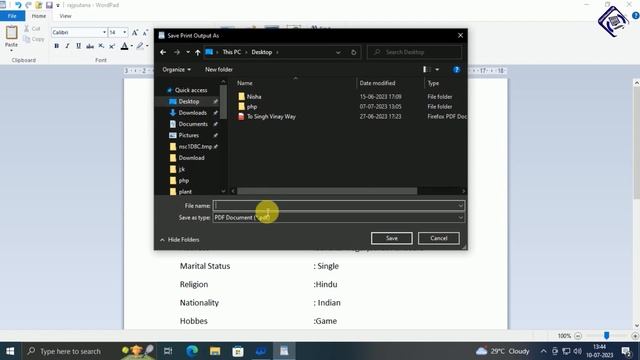
Task: Click the Back arrow in save dialog
Action: tap(163, 52)
